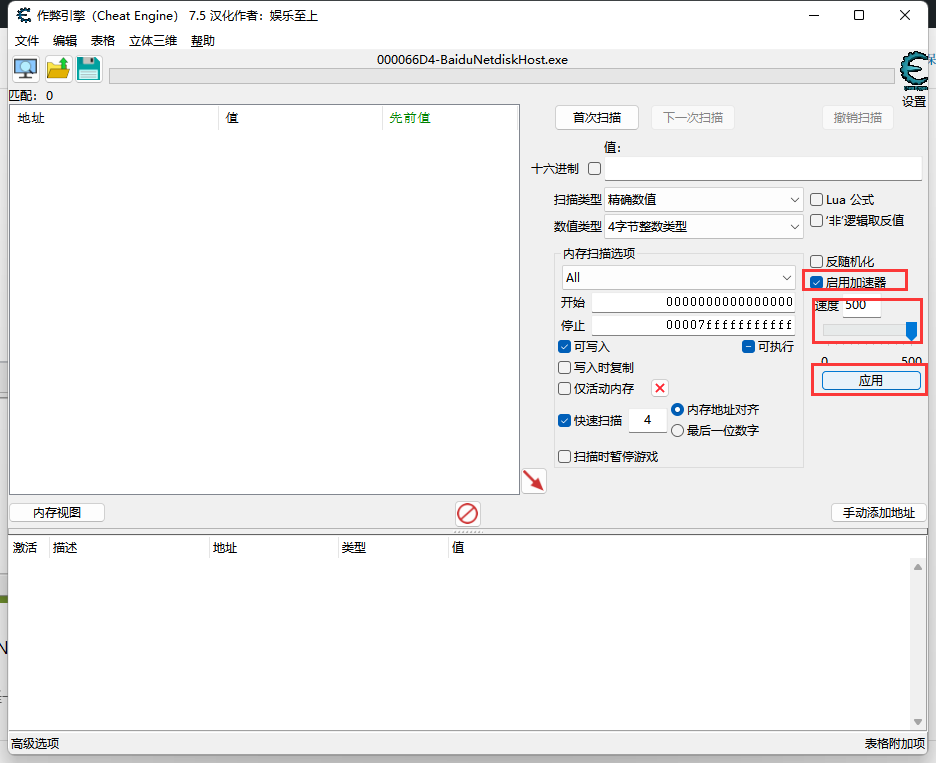Viewport: 936px width, 763px height.
Task: Toggle the 启用加速器 checkbox
Action: (x=817, y=282)
